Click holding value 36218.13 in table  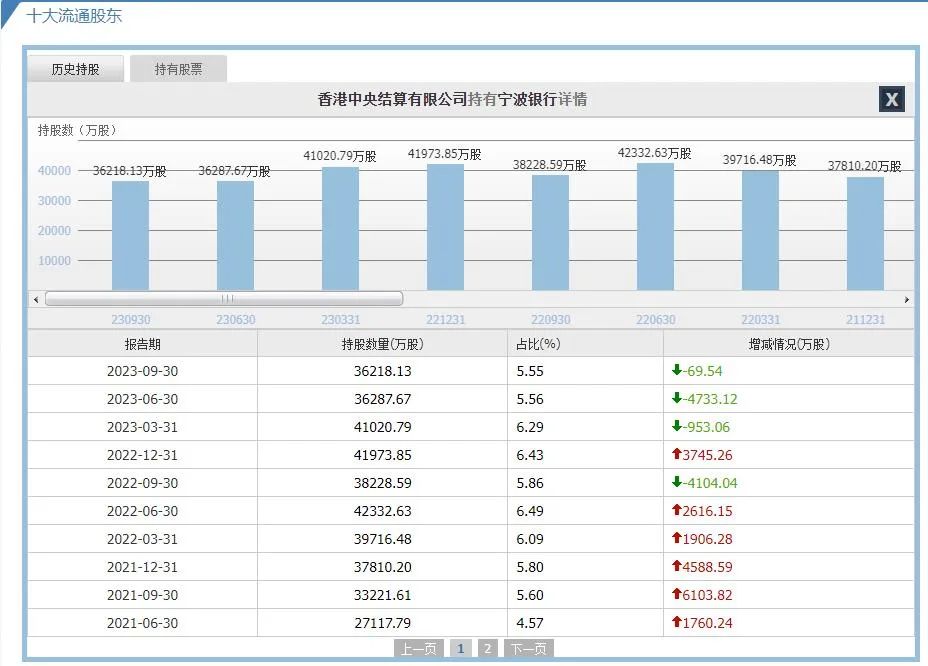382,371
